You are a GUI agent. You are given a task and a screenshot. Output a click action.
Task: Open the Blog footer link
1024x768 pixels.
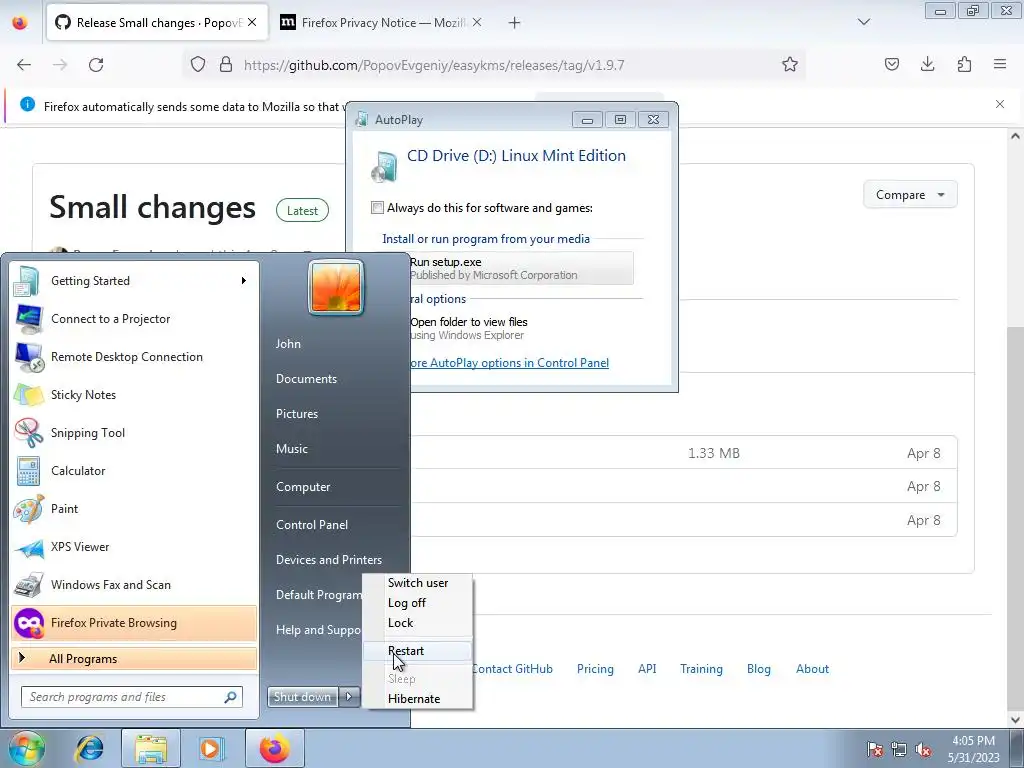point(758,669)
